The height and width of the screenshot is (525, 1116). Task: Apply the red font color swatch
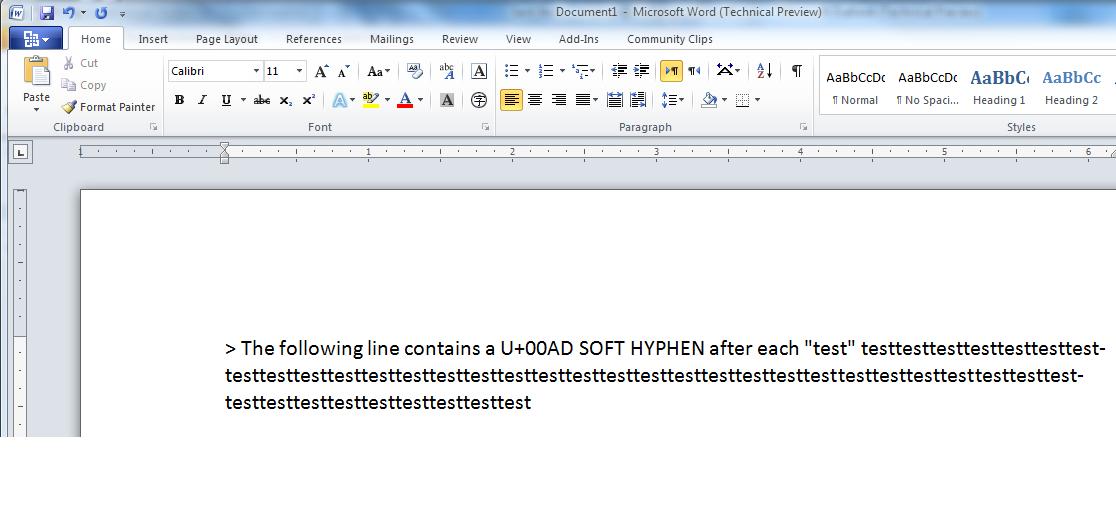pyautogui.click(x=405, y=100)
